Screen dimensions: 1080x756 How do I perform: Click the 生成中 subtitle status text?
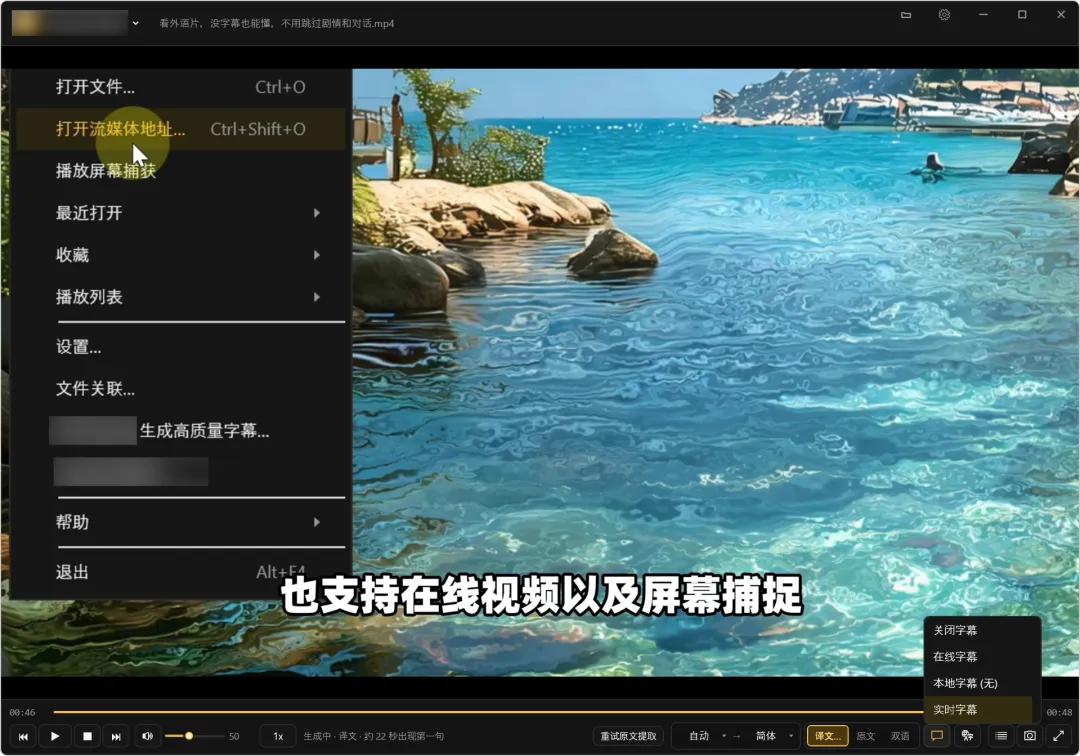tap(374, 736)
